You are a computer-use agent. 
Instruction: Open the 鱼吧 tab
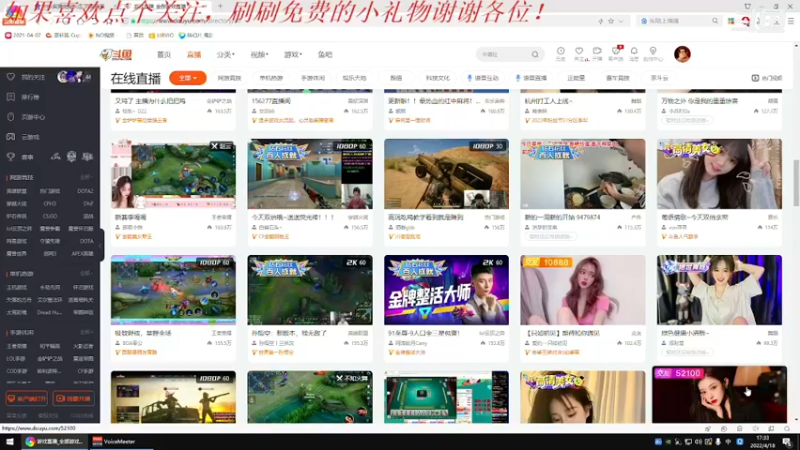click(325, 55)
